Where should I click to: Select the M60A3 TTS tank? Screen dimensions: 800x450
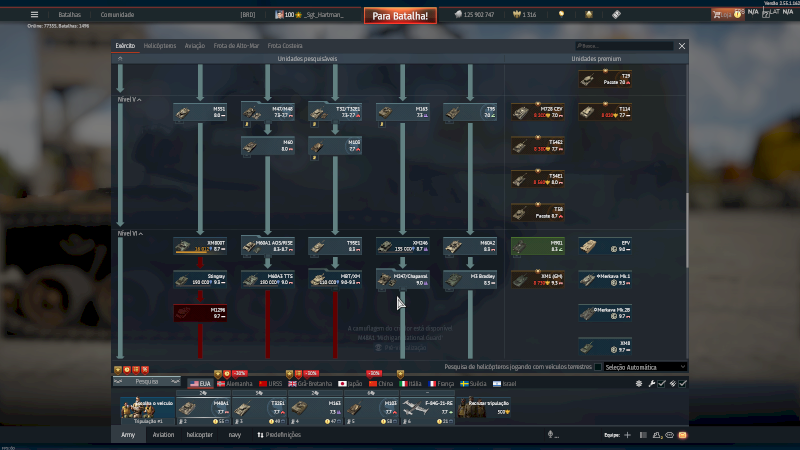[x=268, y=280]
